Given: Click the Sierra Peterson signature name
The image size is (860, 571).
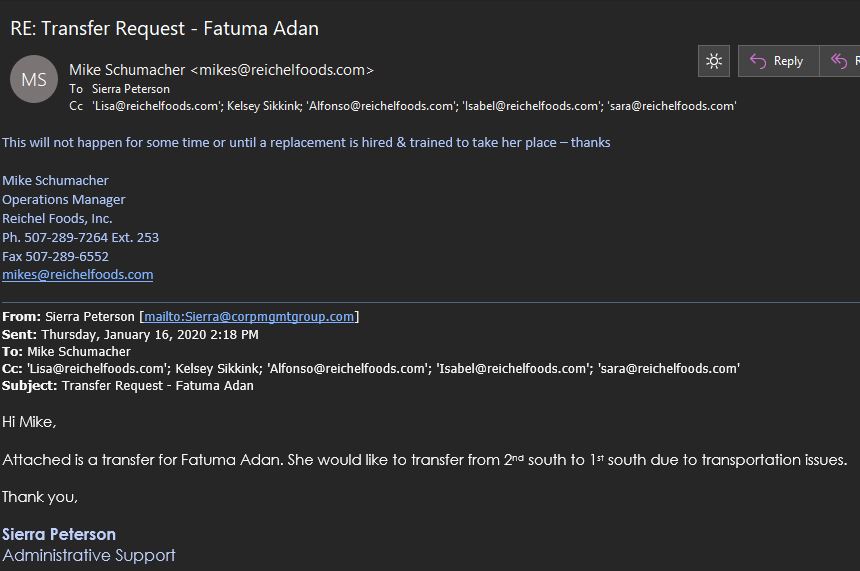Looking at the screenshot, I should (x=59, y=534).
